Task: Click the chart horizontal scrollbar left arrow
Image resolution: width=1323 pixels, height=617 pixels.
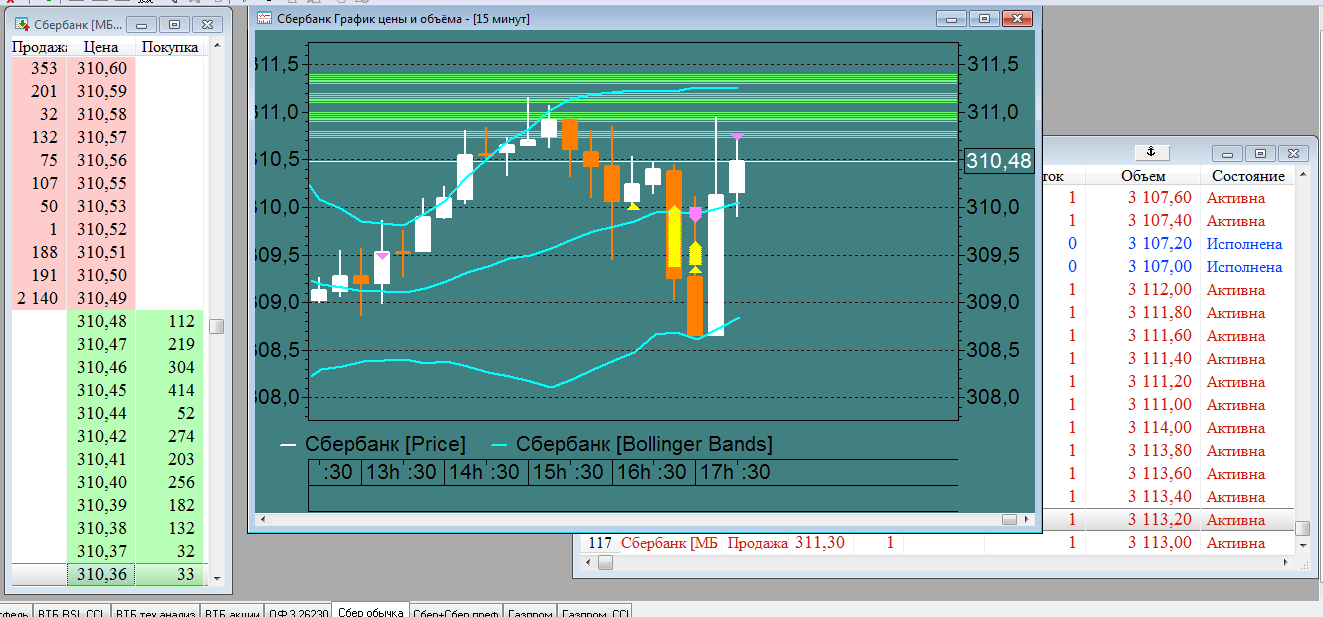Action: tap(262, 519)
